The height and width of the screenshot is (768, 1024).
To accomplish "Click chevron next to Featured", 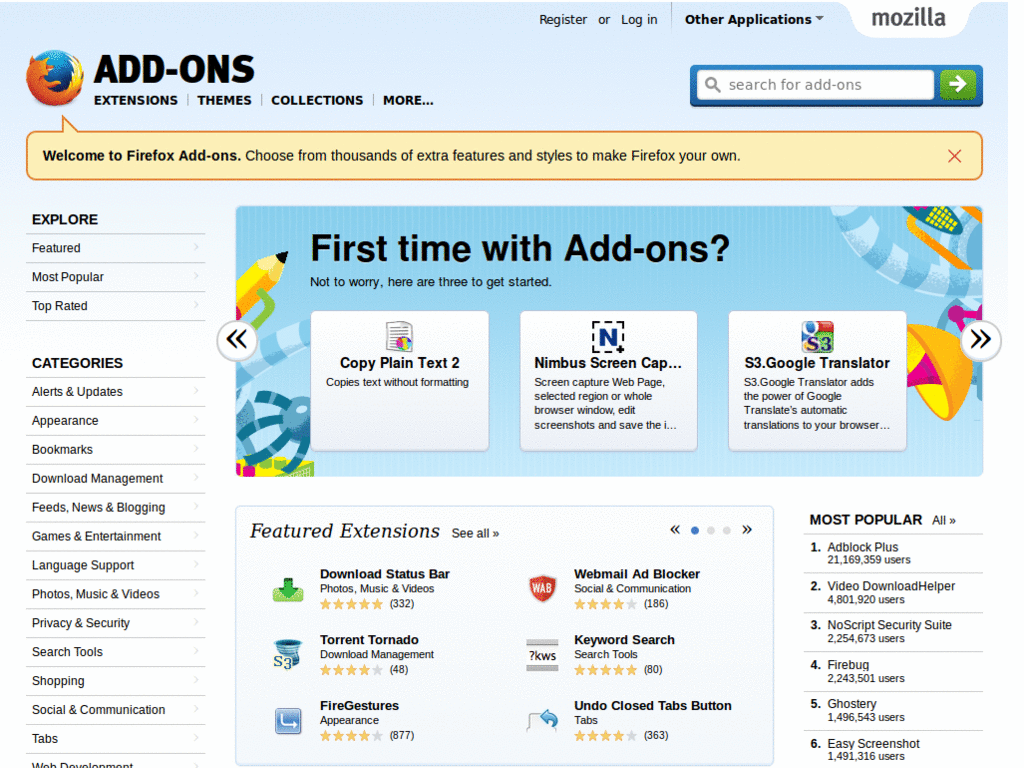I will click(x=196, y=247).
